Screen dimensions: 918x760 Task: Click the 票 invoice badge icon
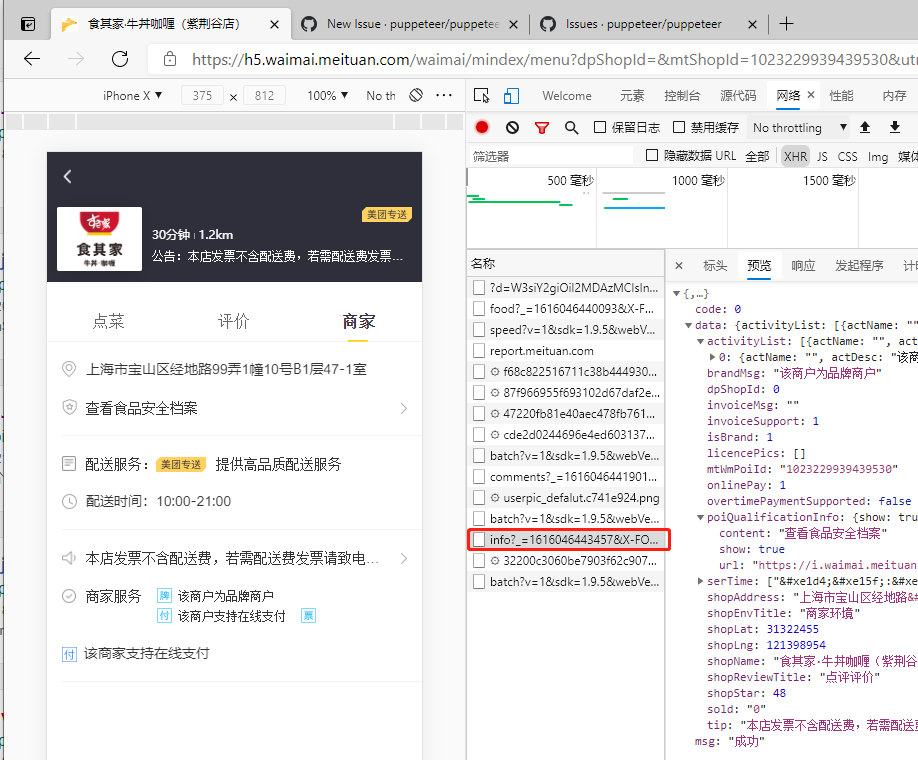tap(308, 615)
